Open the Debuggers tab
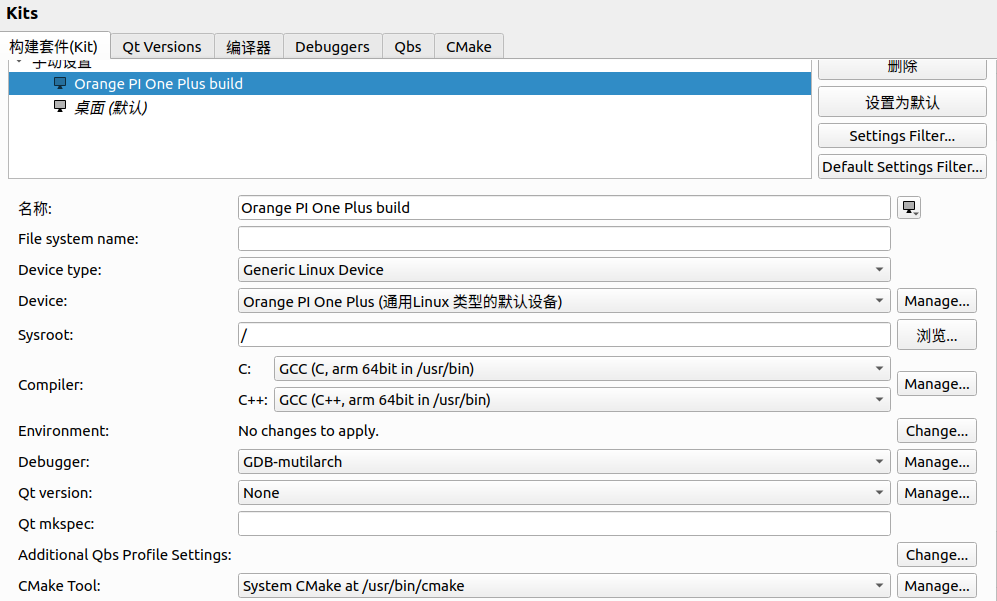 [x=332, y=46]
